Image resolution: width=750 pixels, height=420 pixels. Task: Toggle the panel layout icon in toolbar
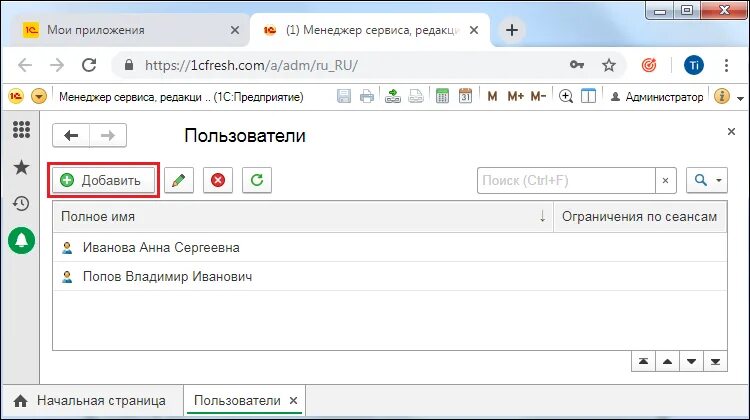click(x=588, y=96)
